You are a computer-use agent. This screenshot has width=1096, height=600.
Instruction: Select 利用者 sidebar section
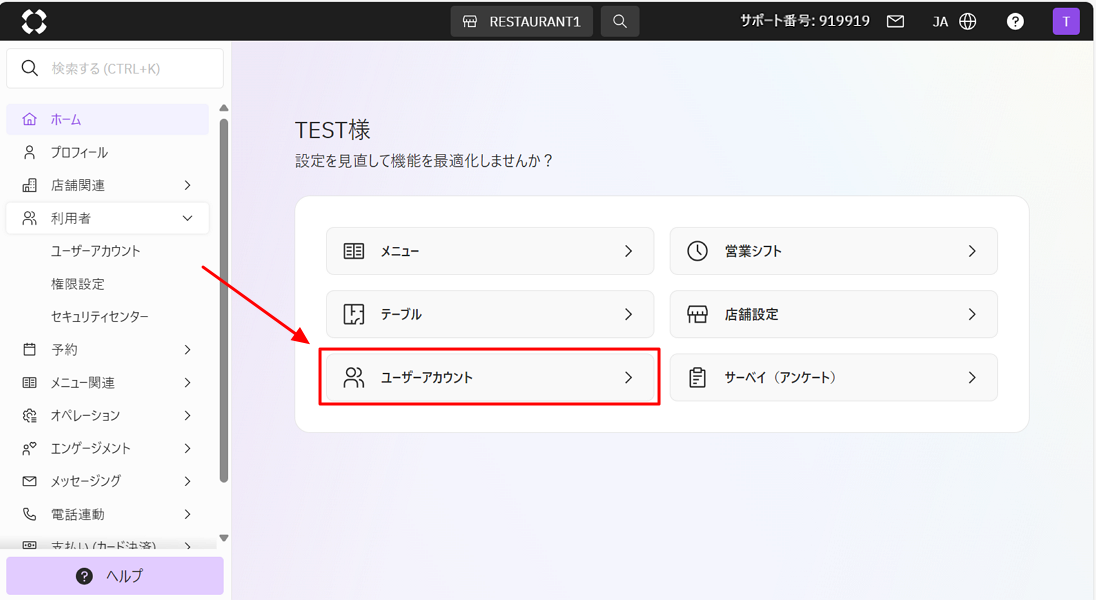(x=108, y=218)
